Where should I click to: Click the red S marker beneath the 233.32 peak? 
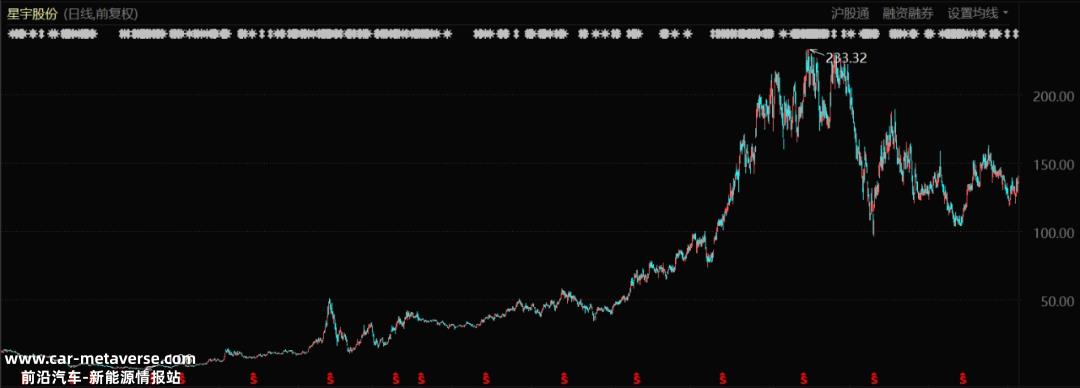tap(803, 378)
